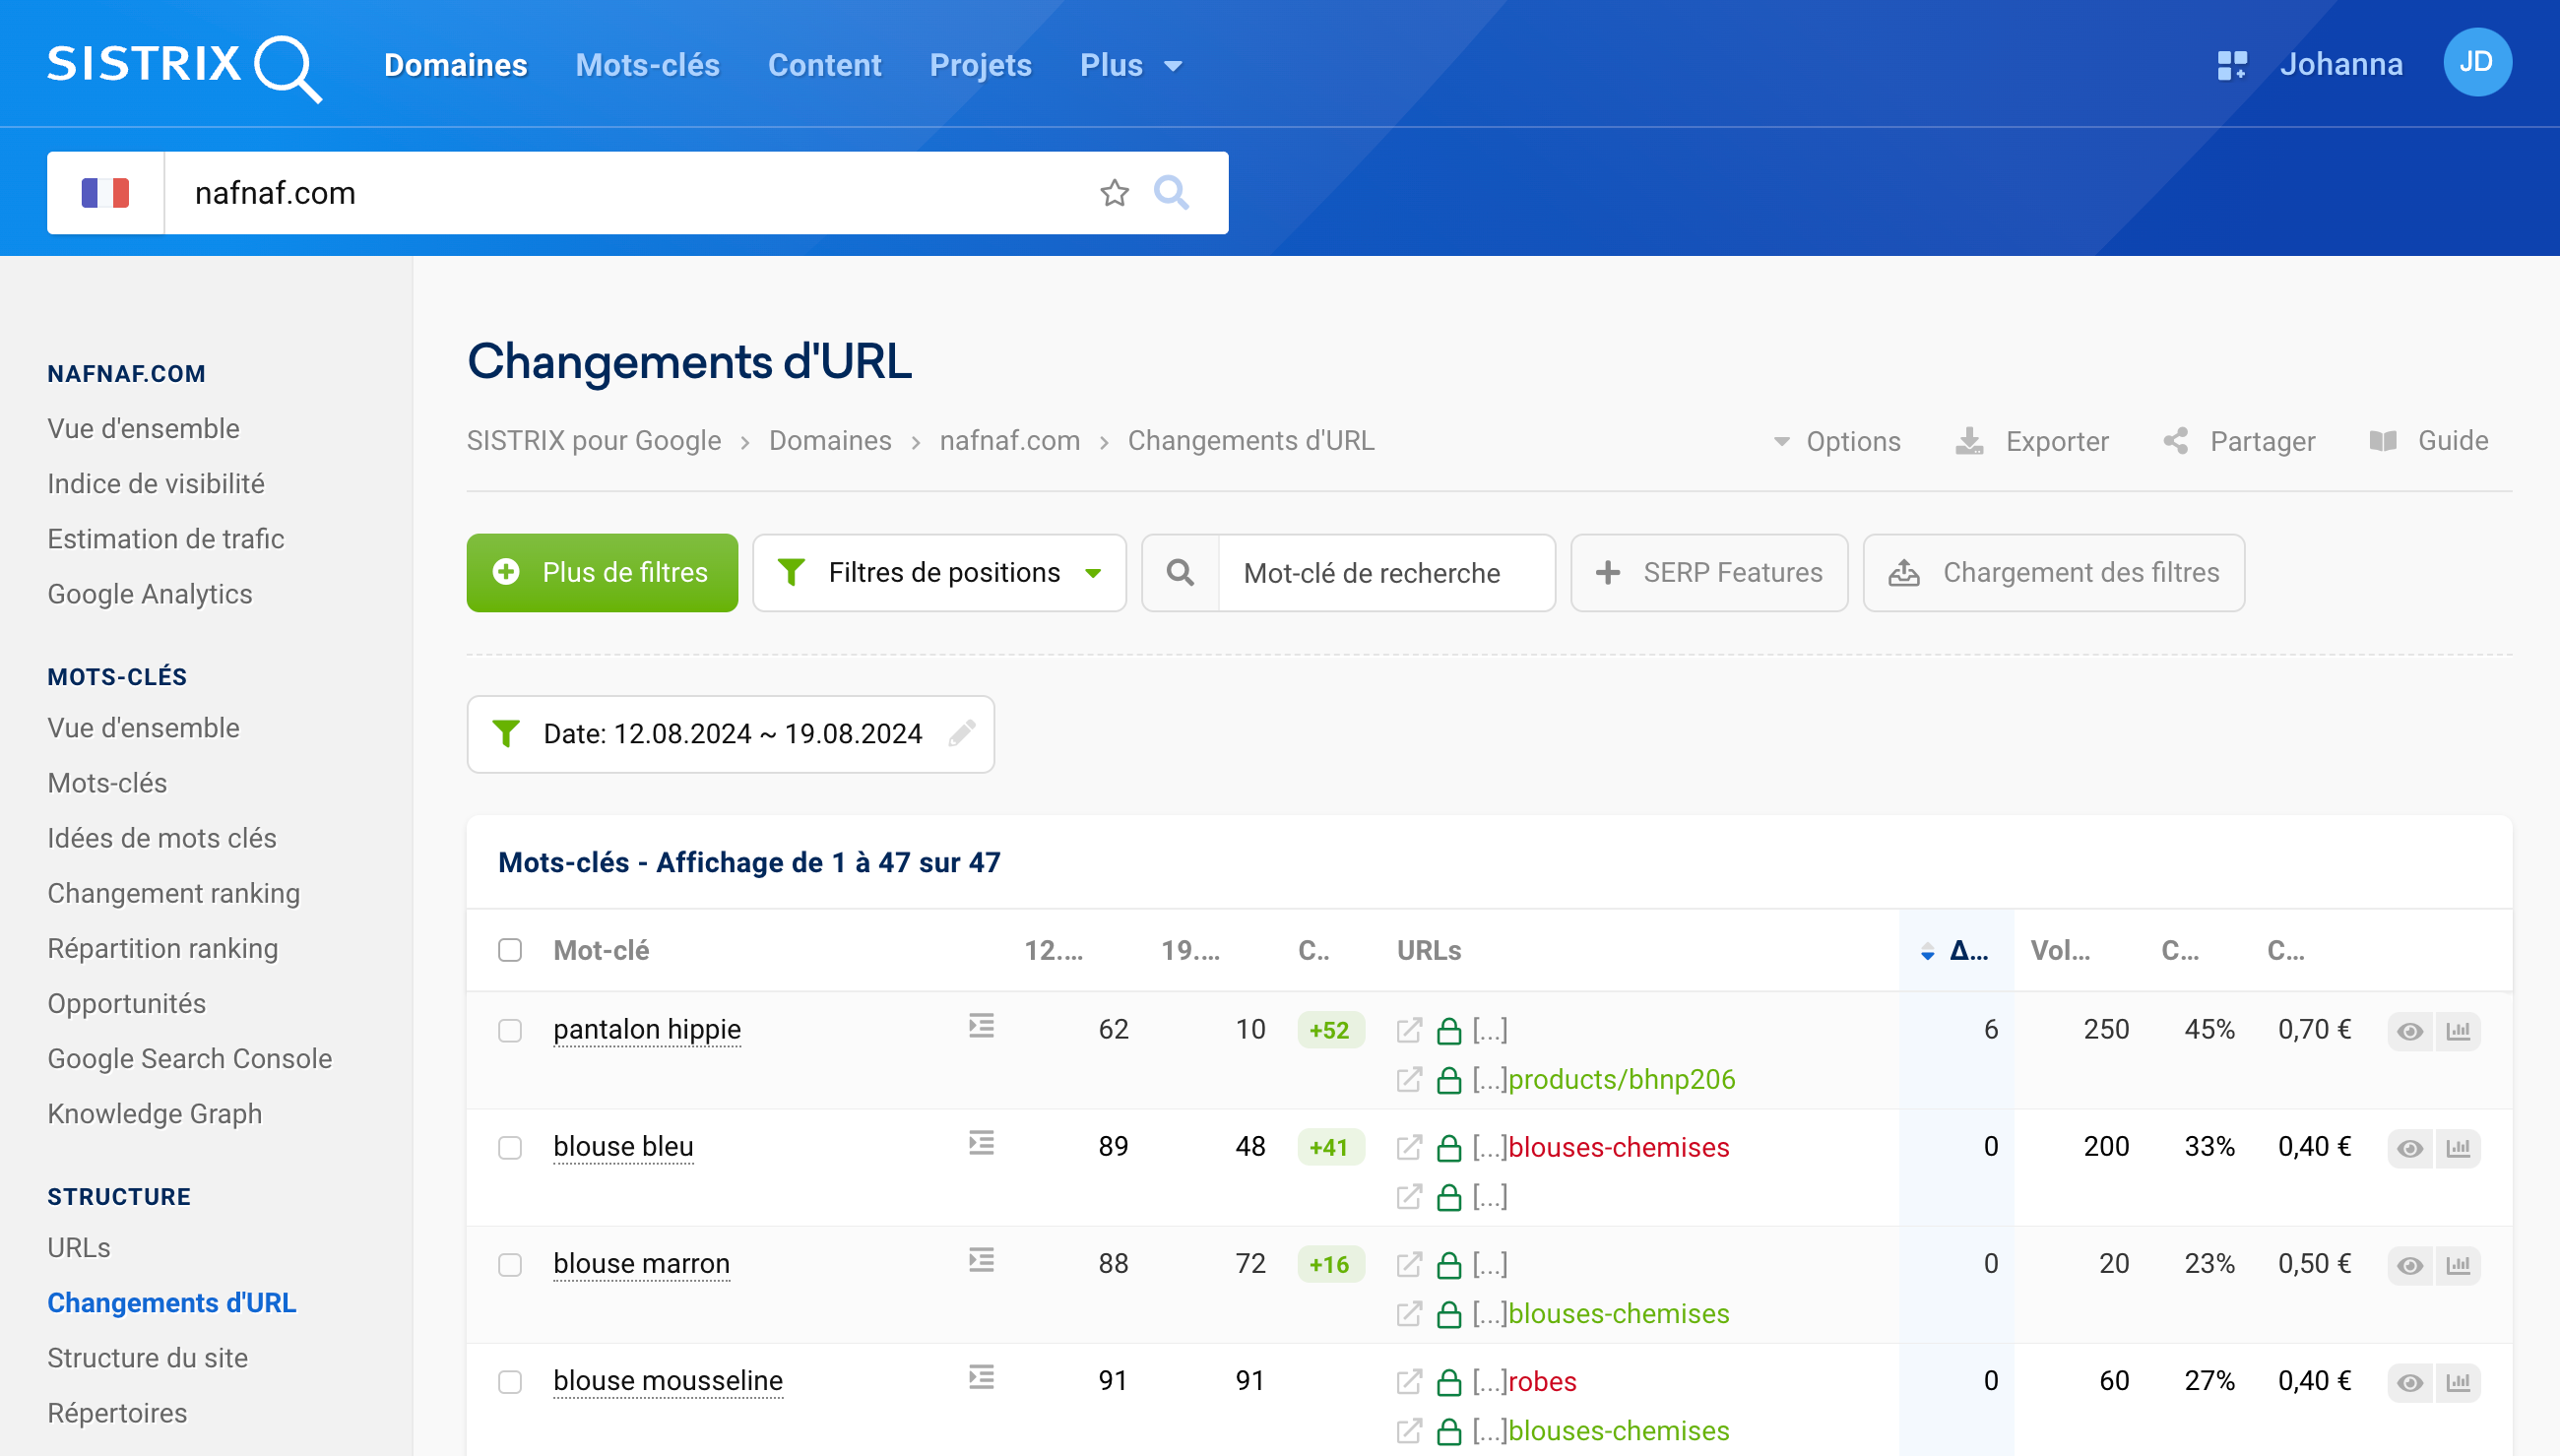
Task: Open the Domaines top menu
Action: coord(455,65)
